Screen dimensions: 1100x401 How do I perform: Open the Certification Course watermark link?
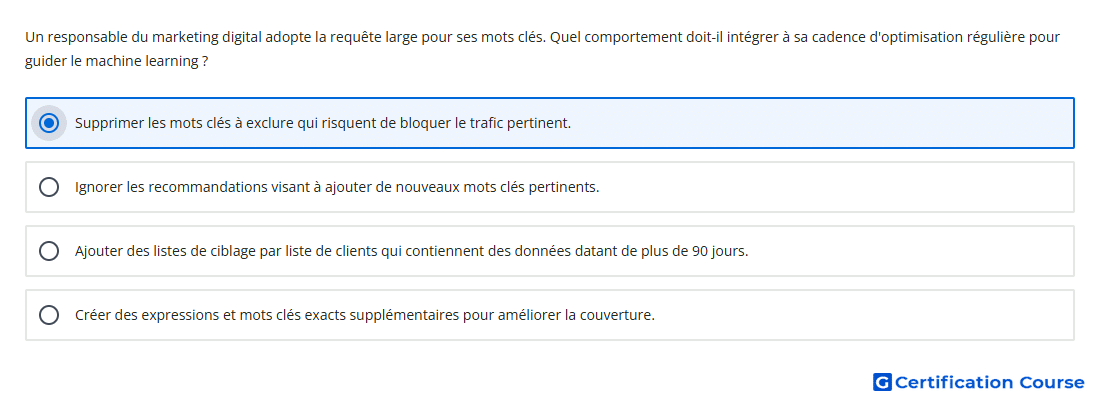pos(979,382)
